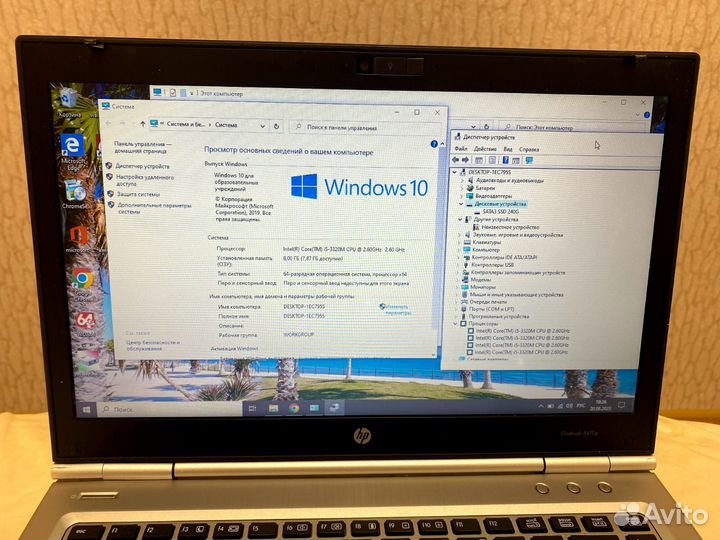Click Система и бе... breadcrumb in address bar

(x=186, y=124)
